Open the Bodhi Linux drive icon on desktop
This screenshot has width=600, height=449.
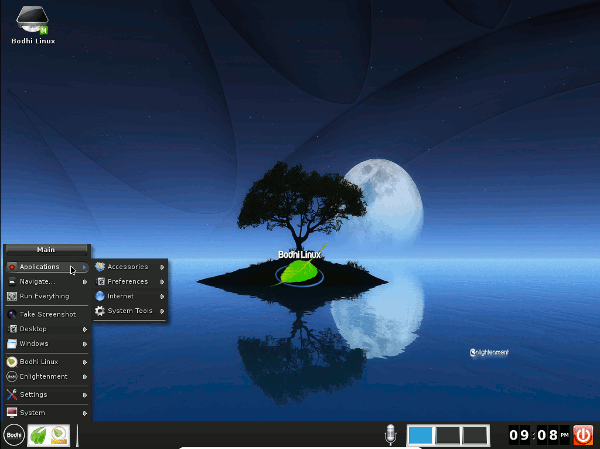pyautogui.click(x=32, y=22)
